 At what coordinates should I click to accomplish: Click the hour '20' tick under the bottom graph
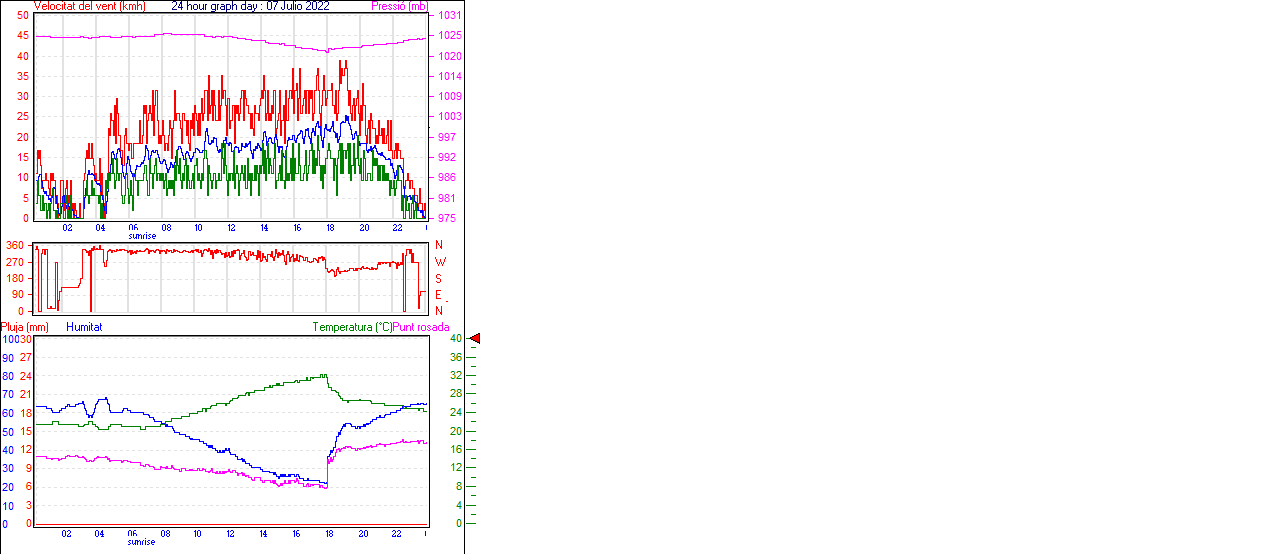tap(364, 534)
